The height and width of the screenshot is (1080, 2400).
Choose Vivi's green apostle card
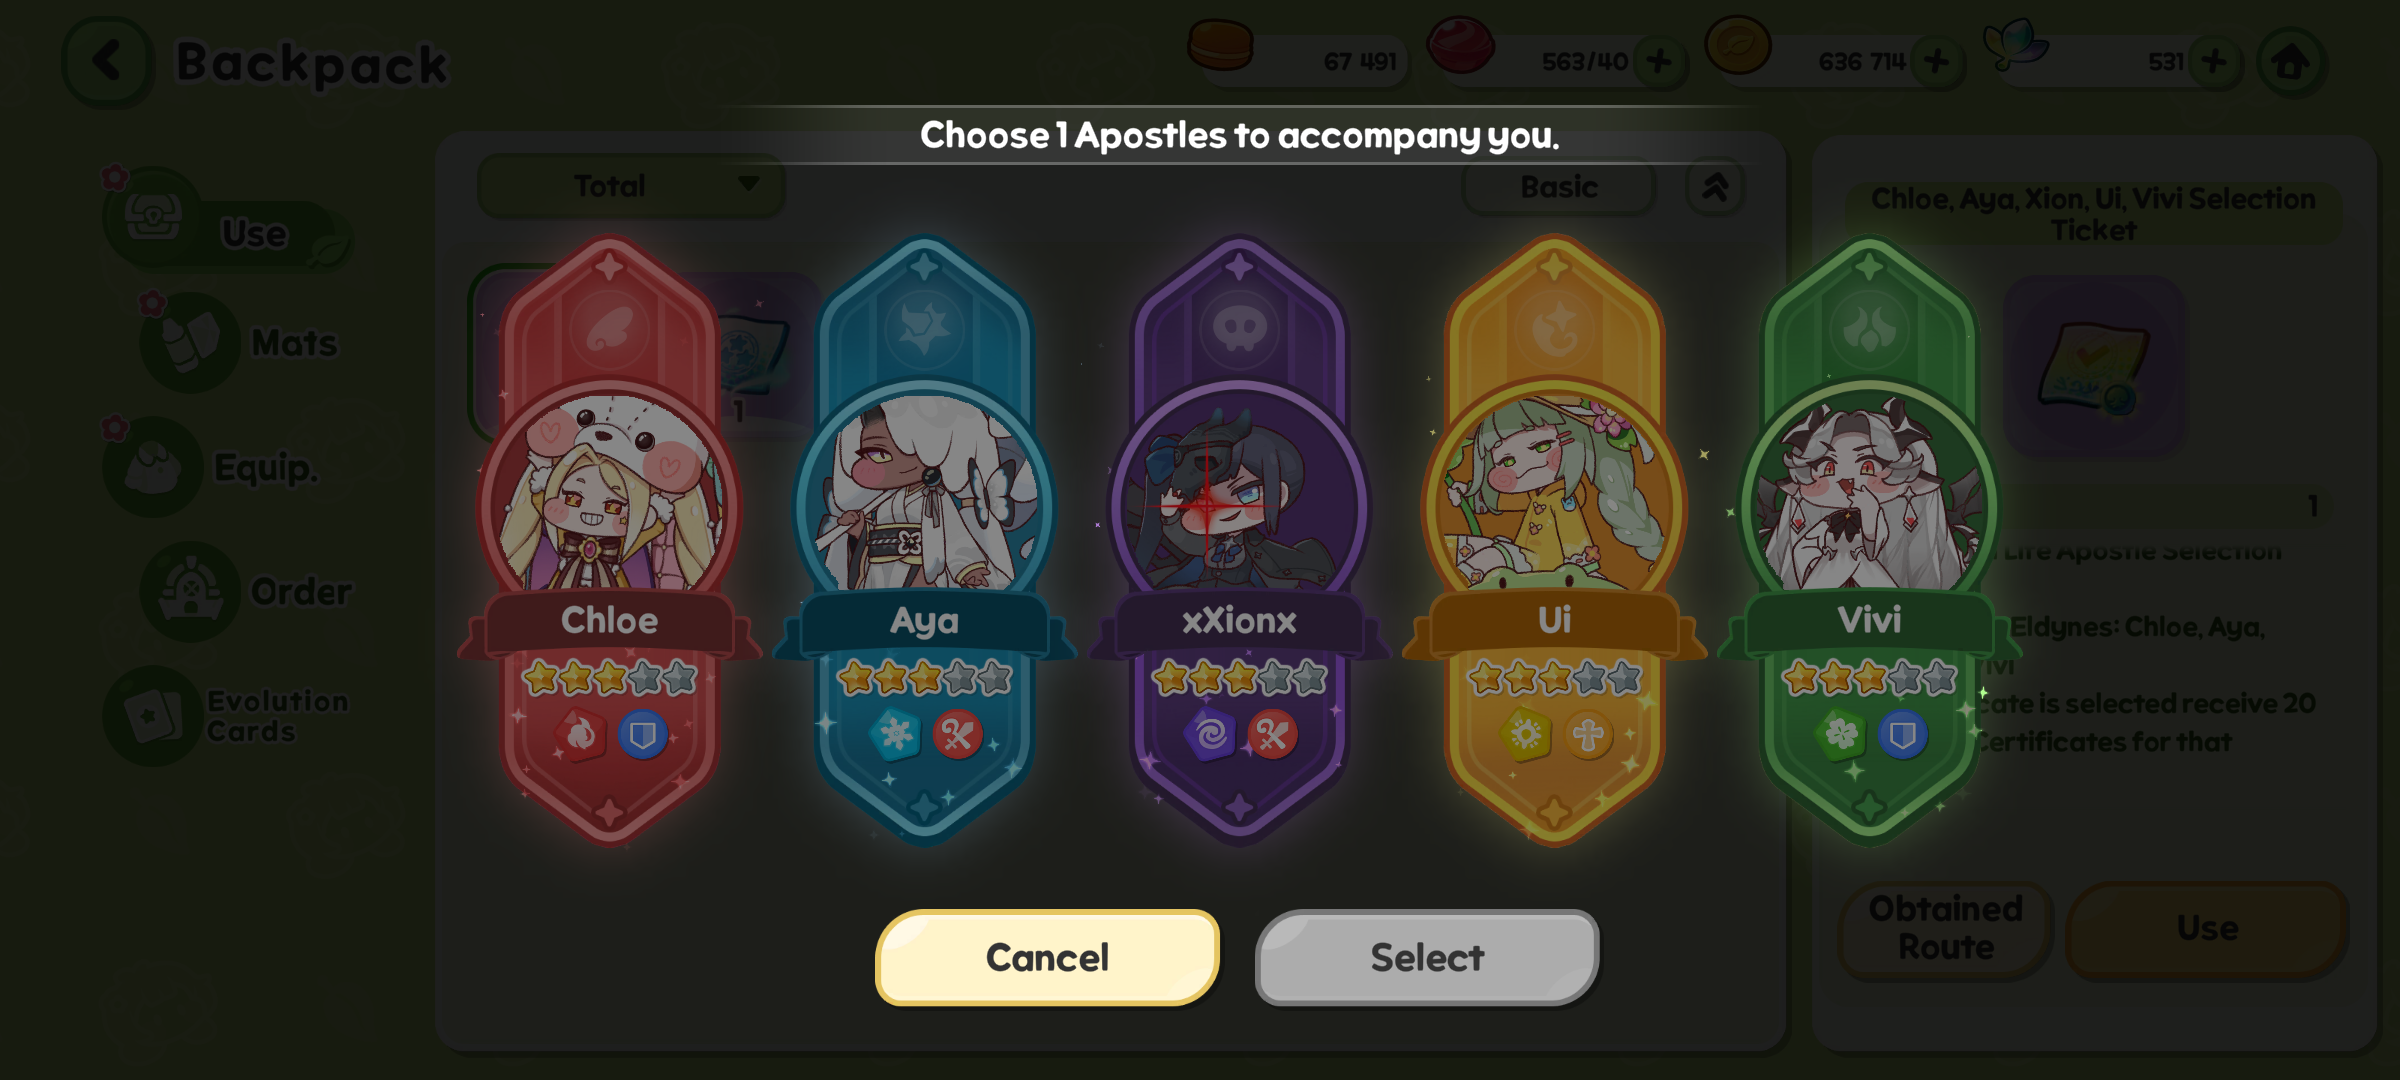pyautogui.click(x=1870, y=540)
